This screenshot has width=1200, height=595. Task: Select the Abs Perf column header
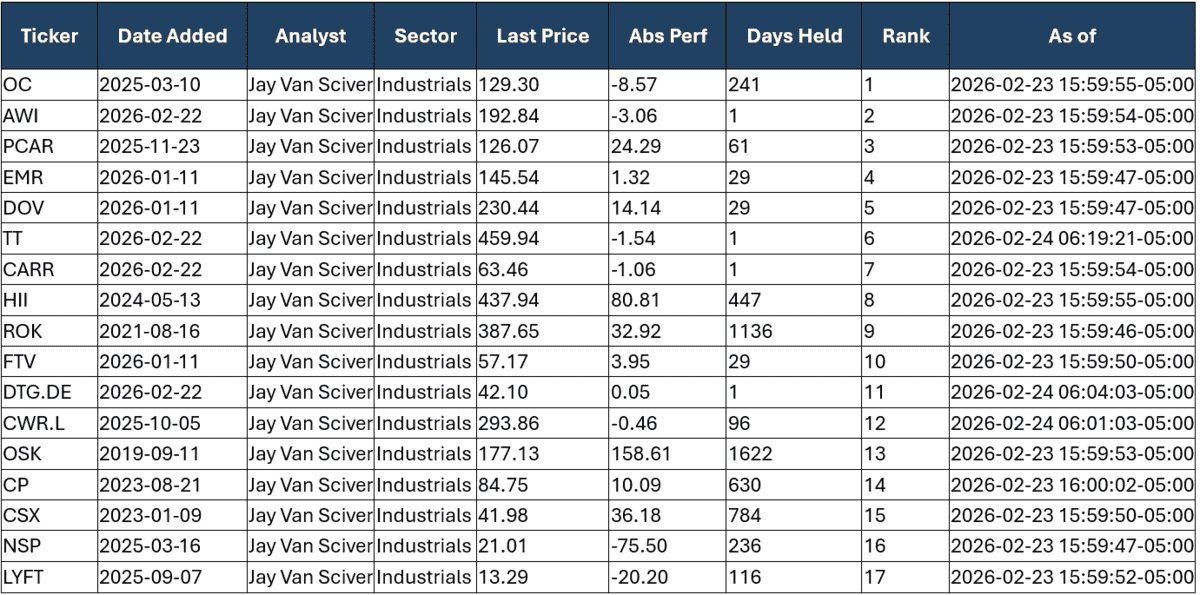coord(667,35)
